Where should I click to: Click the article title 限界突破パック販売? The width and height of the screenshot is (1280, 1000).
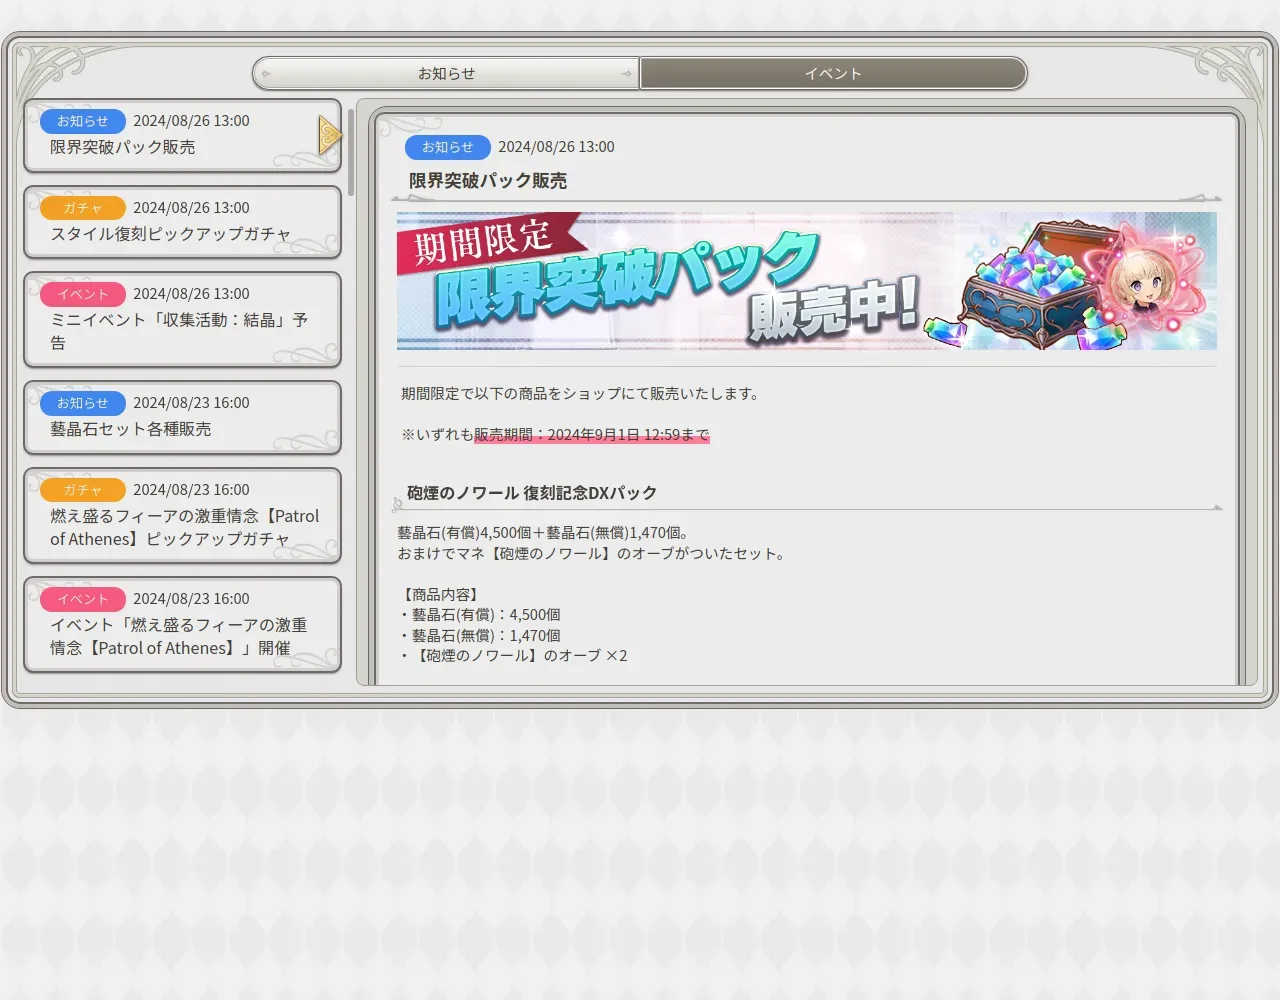[488, 181]
